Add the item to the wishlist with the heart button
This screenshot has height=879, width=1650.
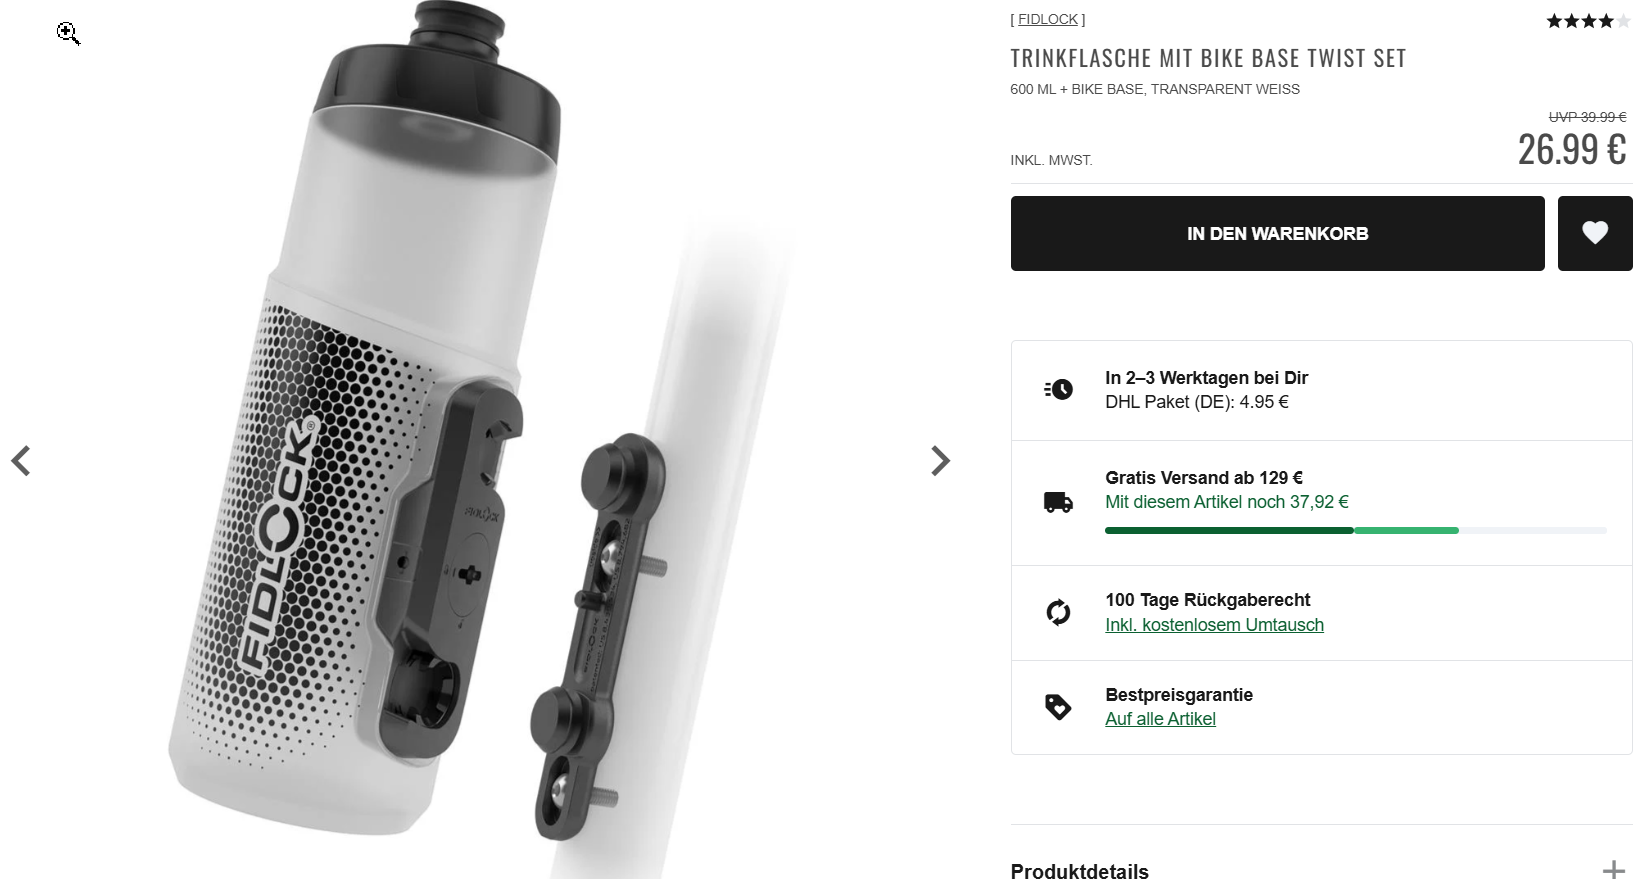point(1595,233)
